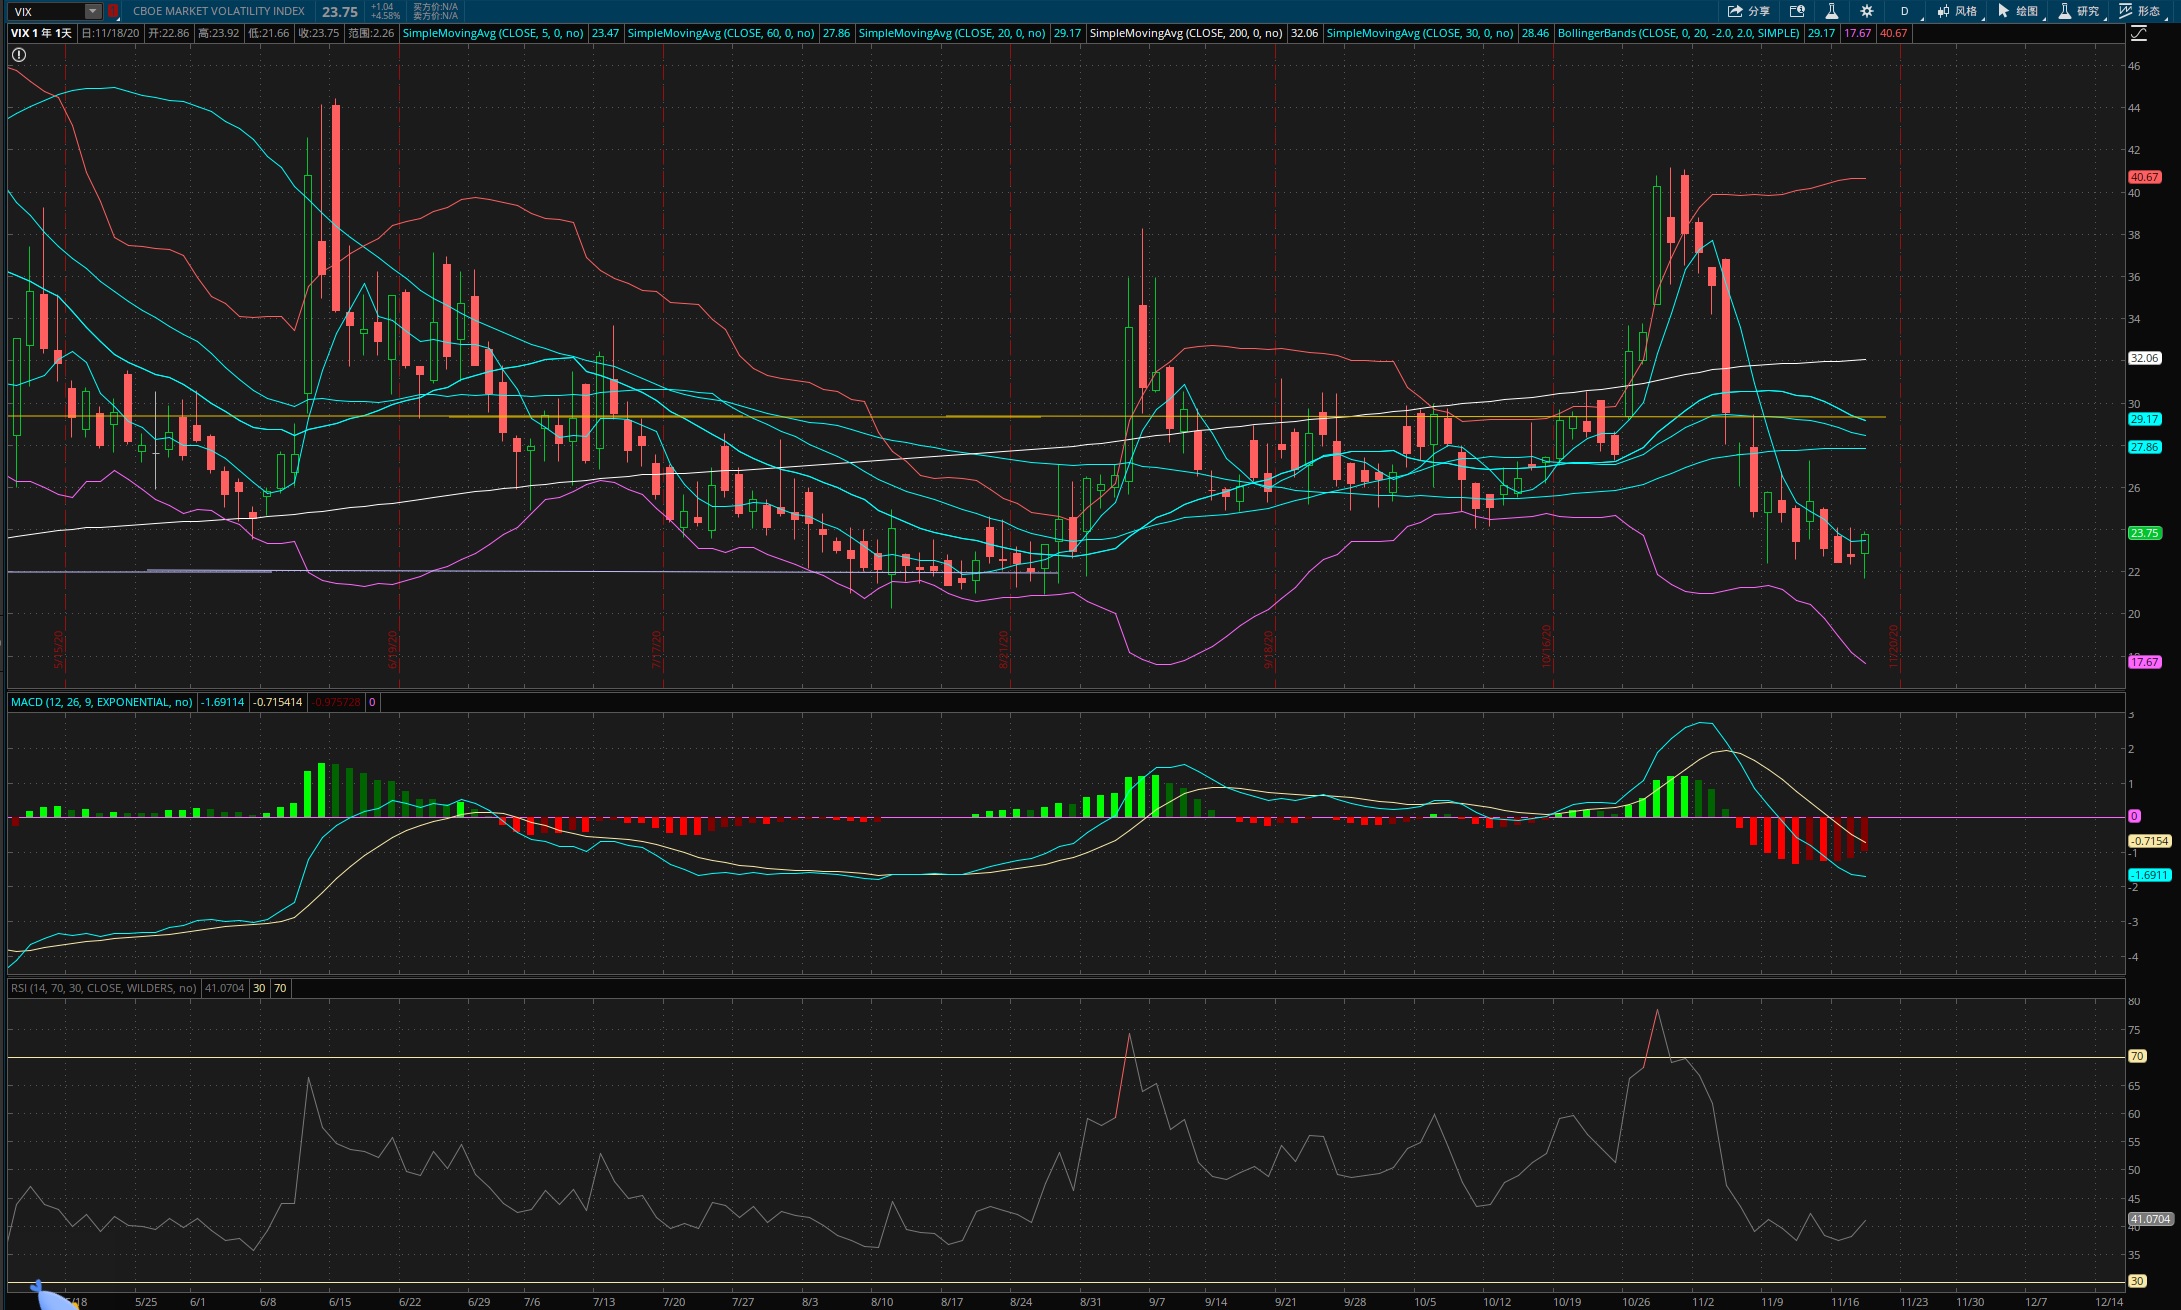This screenshot has width=2181, height=1310.
Task: Click the 形态 patterns menu label
Action: point(2149,11)
